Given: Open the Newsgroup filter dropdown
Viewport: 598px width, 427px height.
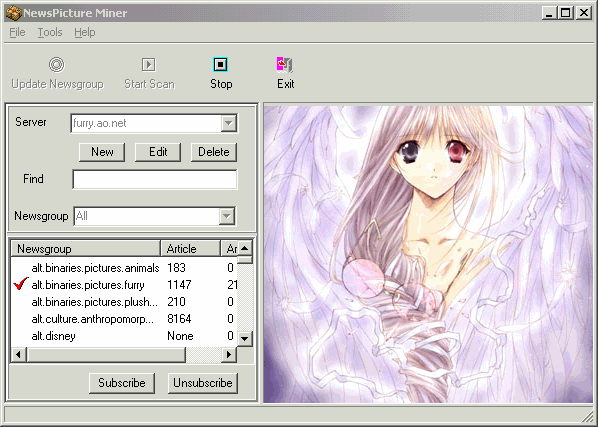Looking at the screenshot, I should click(x=227, y=216).
